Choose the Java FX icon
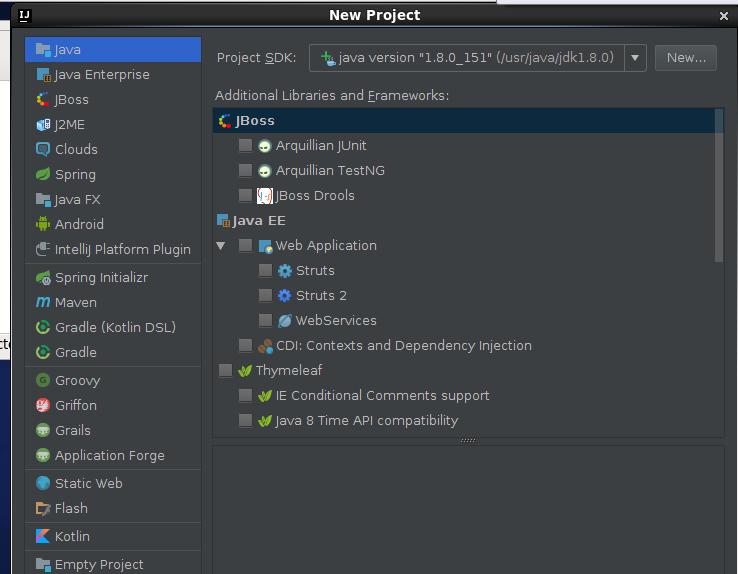The height and width of the screenshot is (574, 738). (43, 199)
